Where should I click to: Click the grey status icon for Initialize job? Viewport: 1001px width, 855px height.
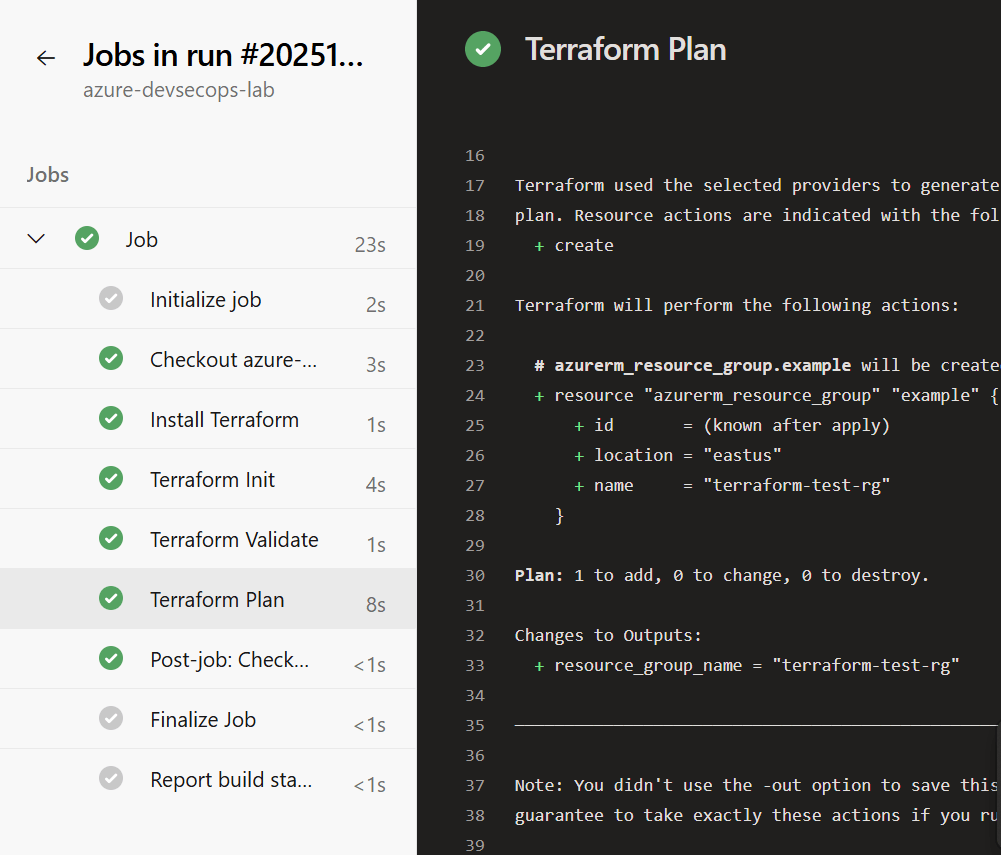click(x=111, y=299)
